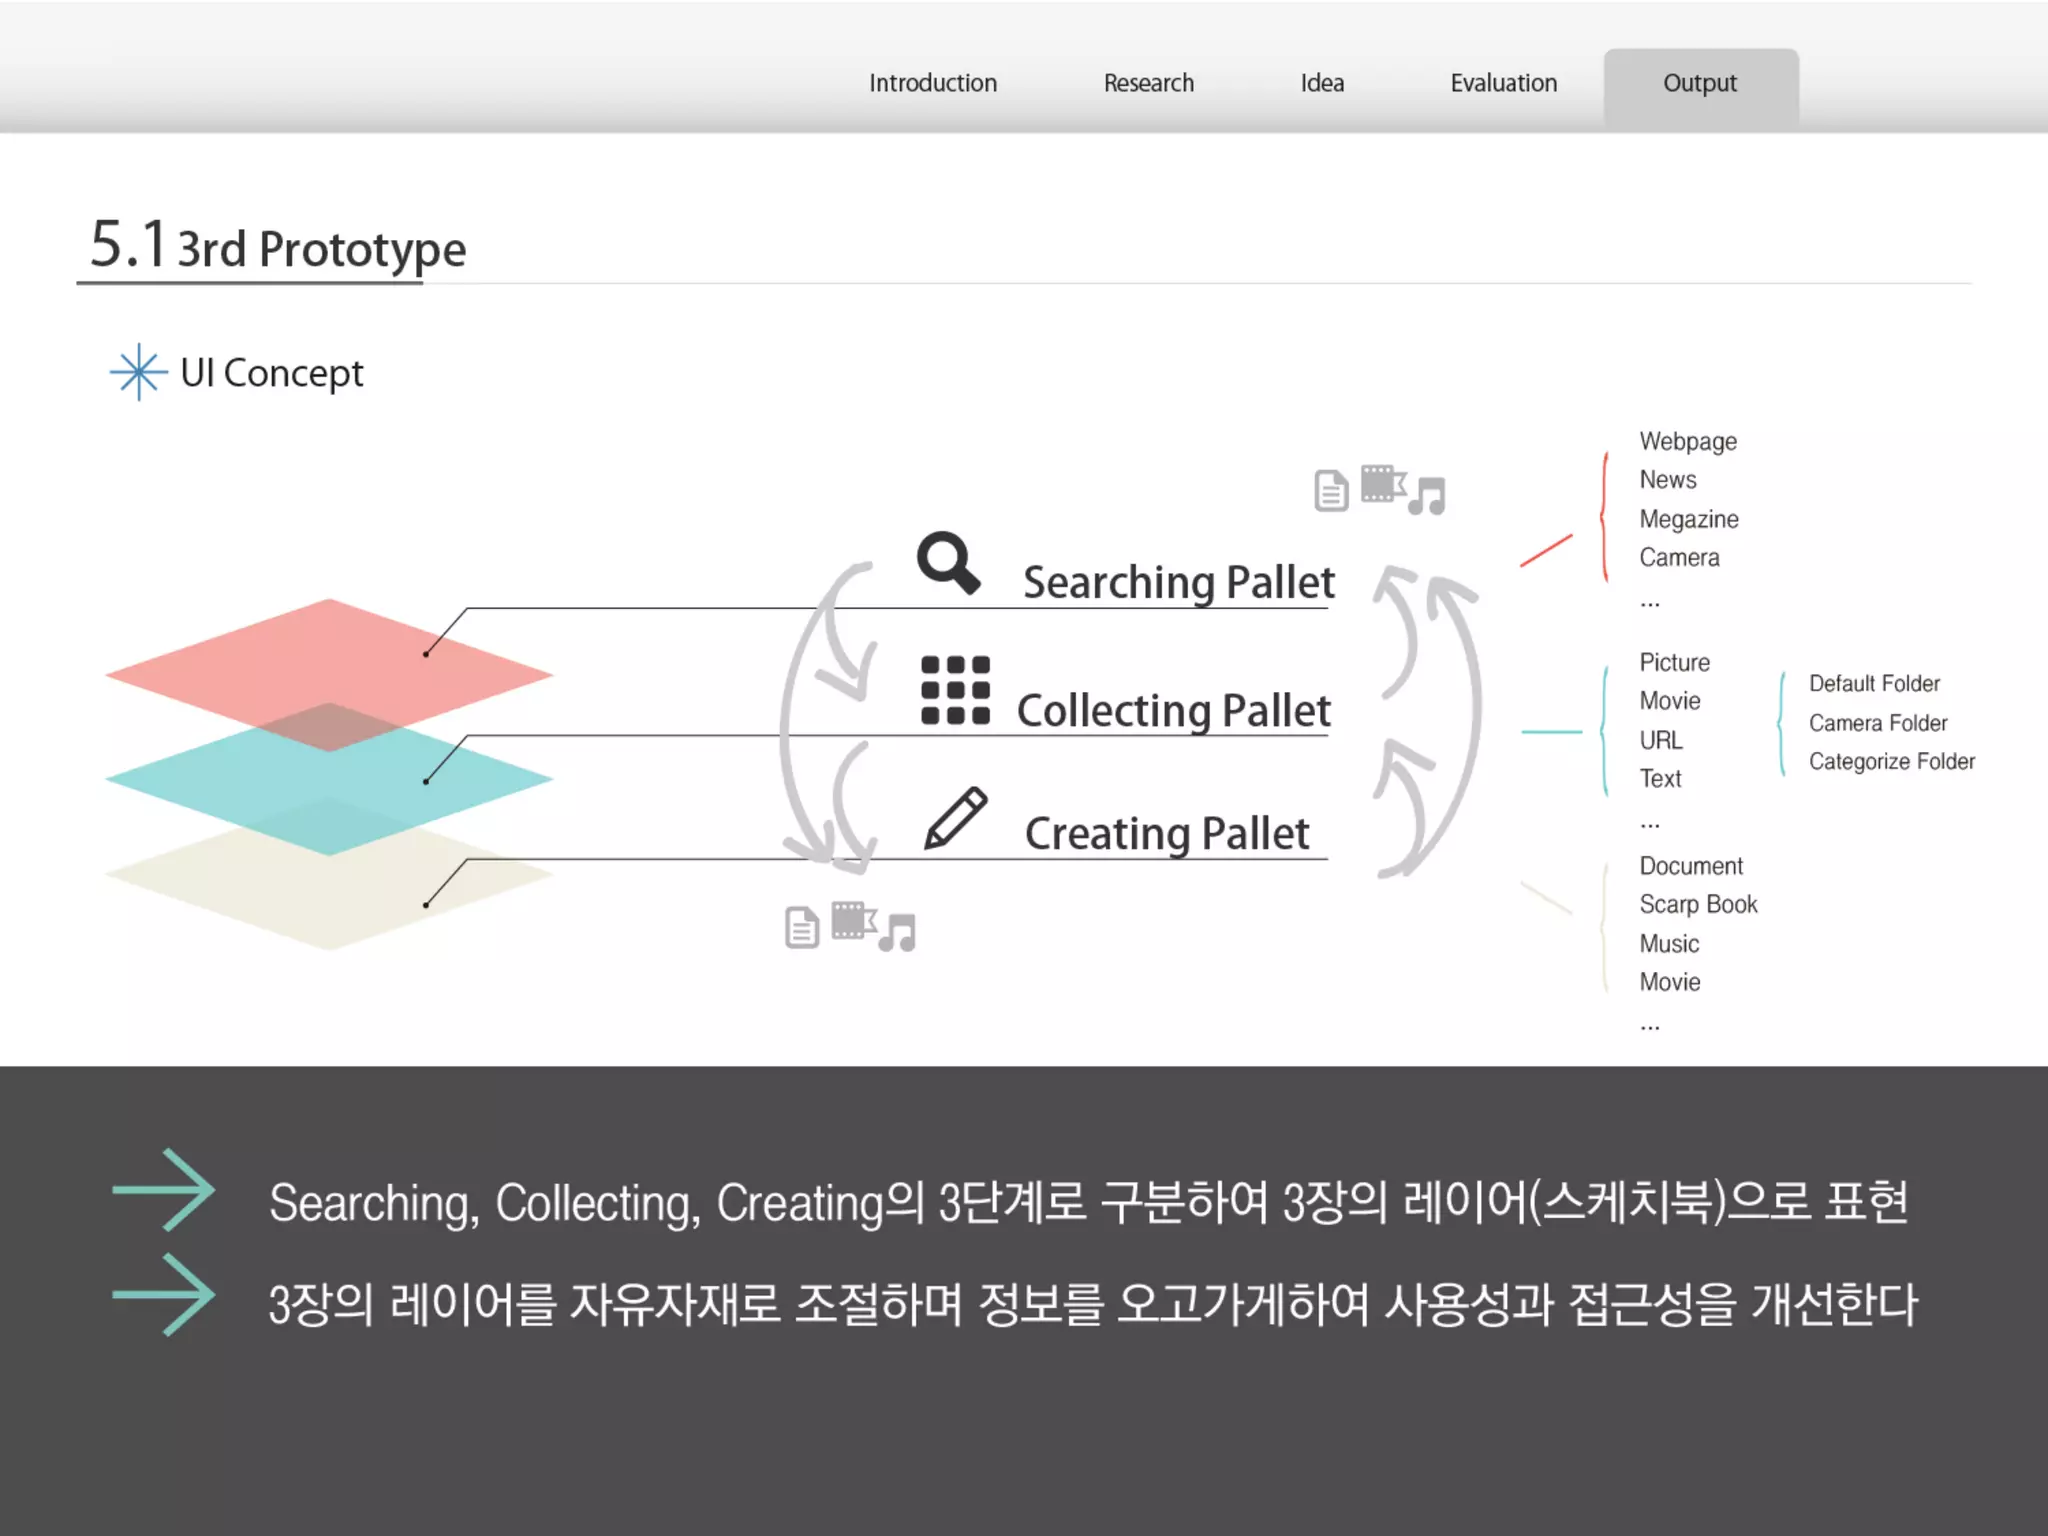Click the Collecting Pallet label
The width and height of the screenshot is (2048, 1536).
coord(1173,710)
